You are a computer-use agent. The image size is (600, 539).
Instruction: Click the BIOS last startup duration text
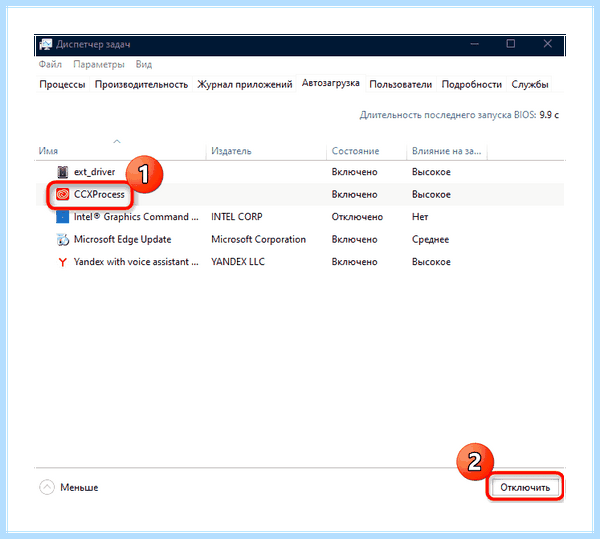[x=459, y=115]
